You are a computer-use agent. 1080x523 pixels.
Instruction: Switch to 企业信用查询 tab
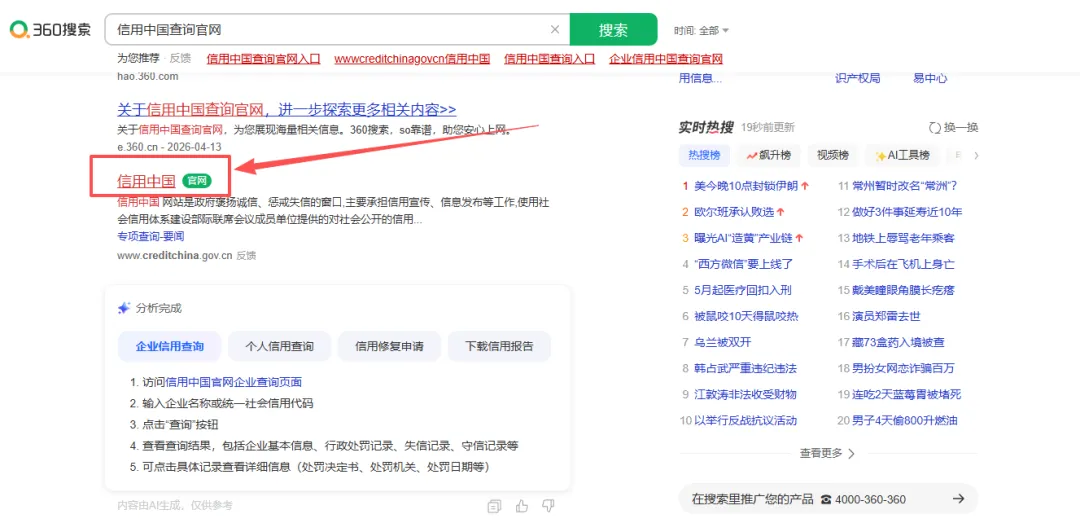[170, 347]
